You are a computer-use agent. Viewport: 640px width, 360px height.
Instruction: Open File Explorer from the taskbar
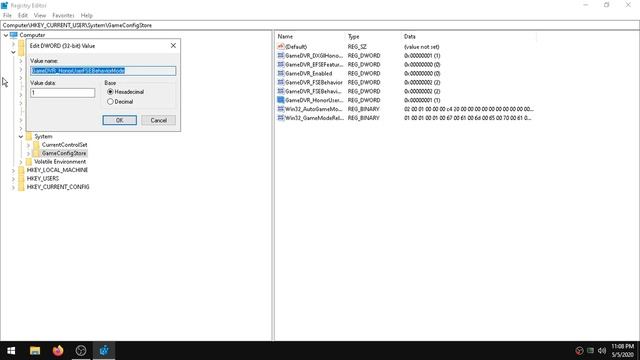pyautogui.click(x=35, y=351)
